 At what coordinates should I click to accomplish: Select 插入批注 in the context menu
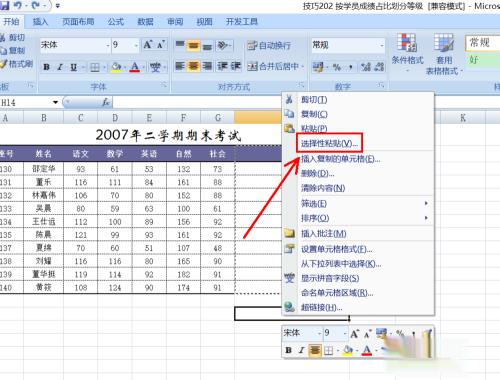(x=324, y=234)
